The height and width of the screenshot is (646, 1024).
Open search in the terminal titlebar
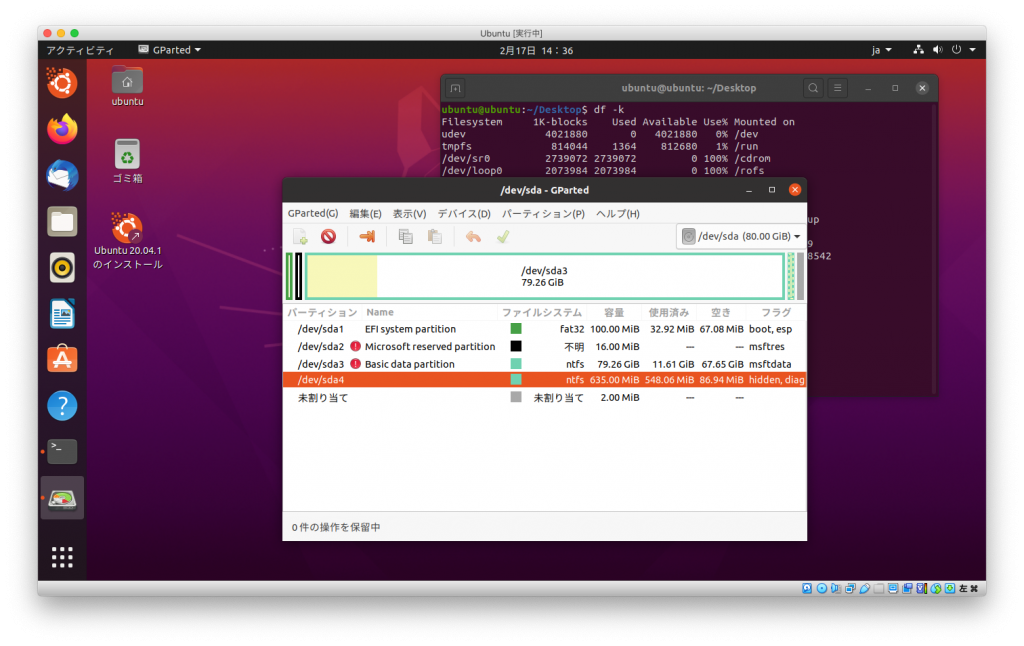[813, 87]
